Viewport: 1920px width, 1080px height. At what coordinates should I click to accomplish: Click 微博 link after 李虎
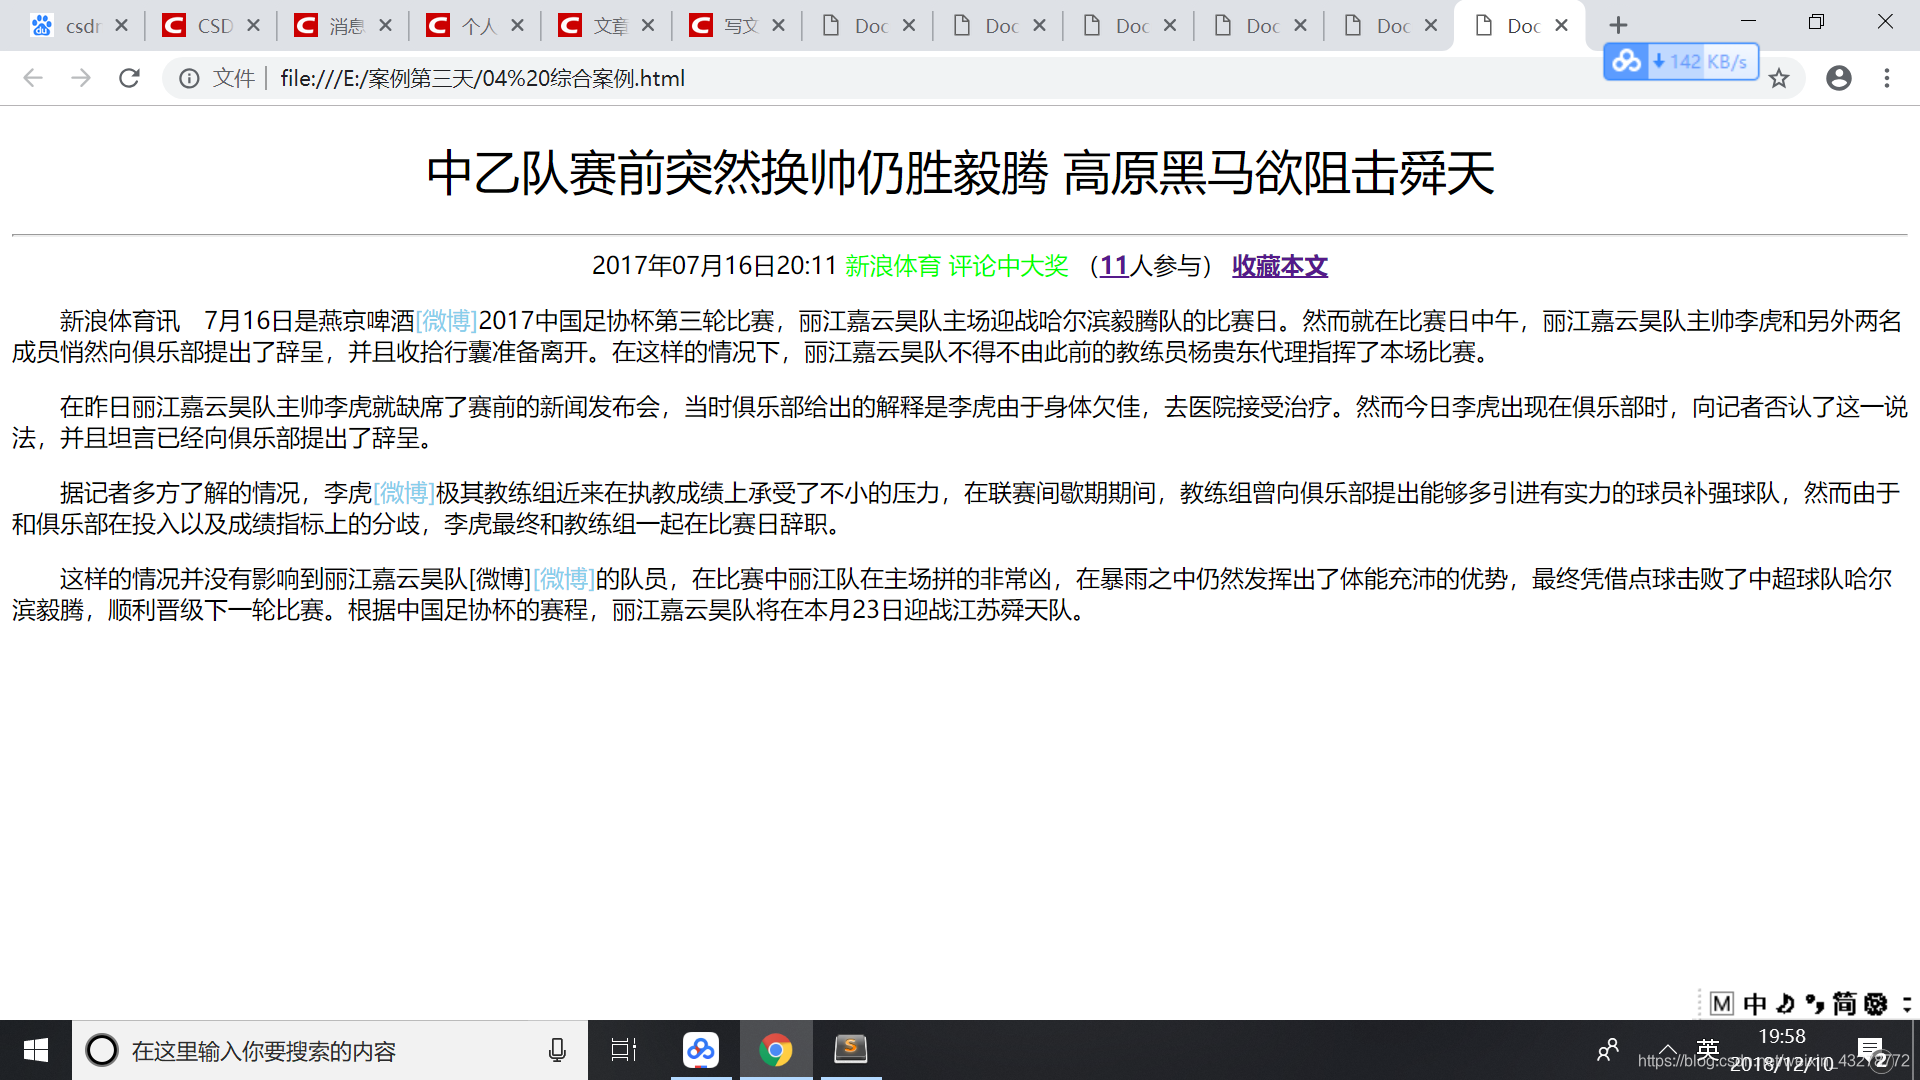coord(404,493)
